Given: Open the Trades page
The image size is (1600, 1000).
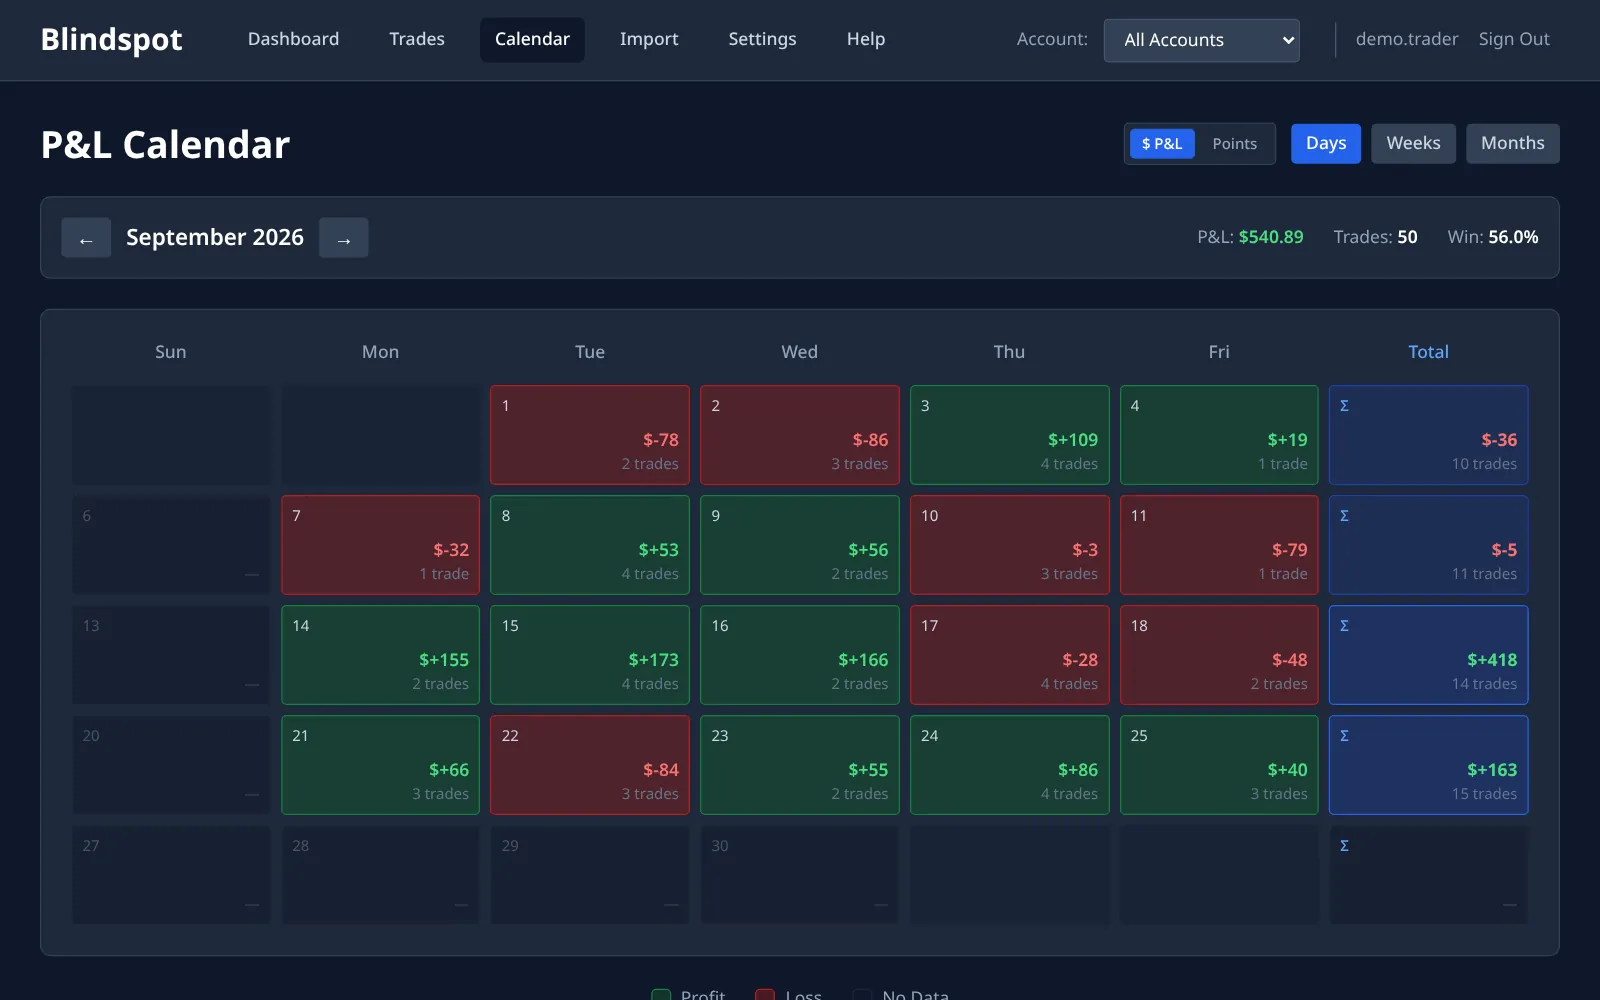Looking at the screenshot, I should coord(417,39).
